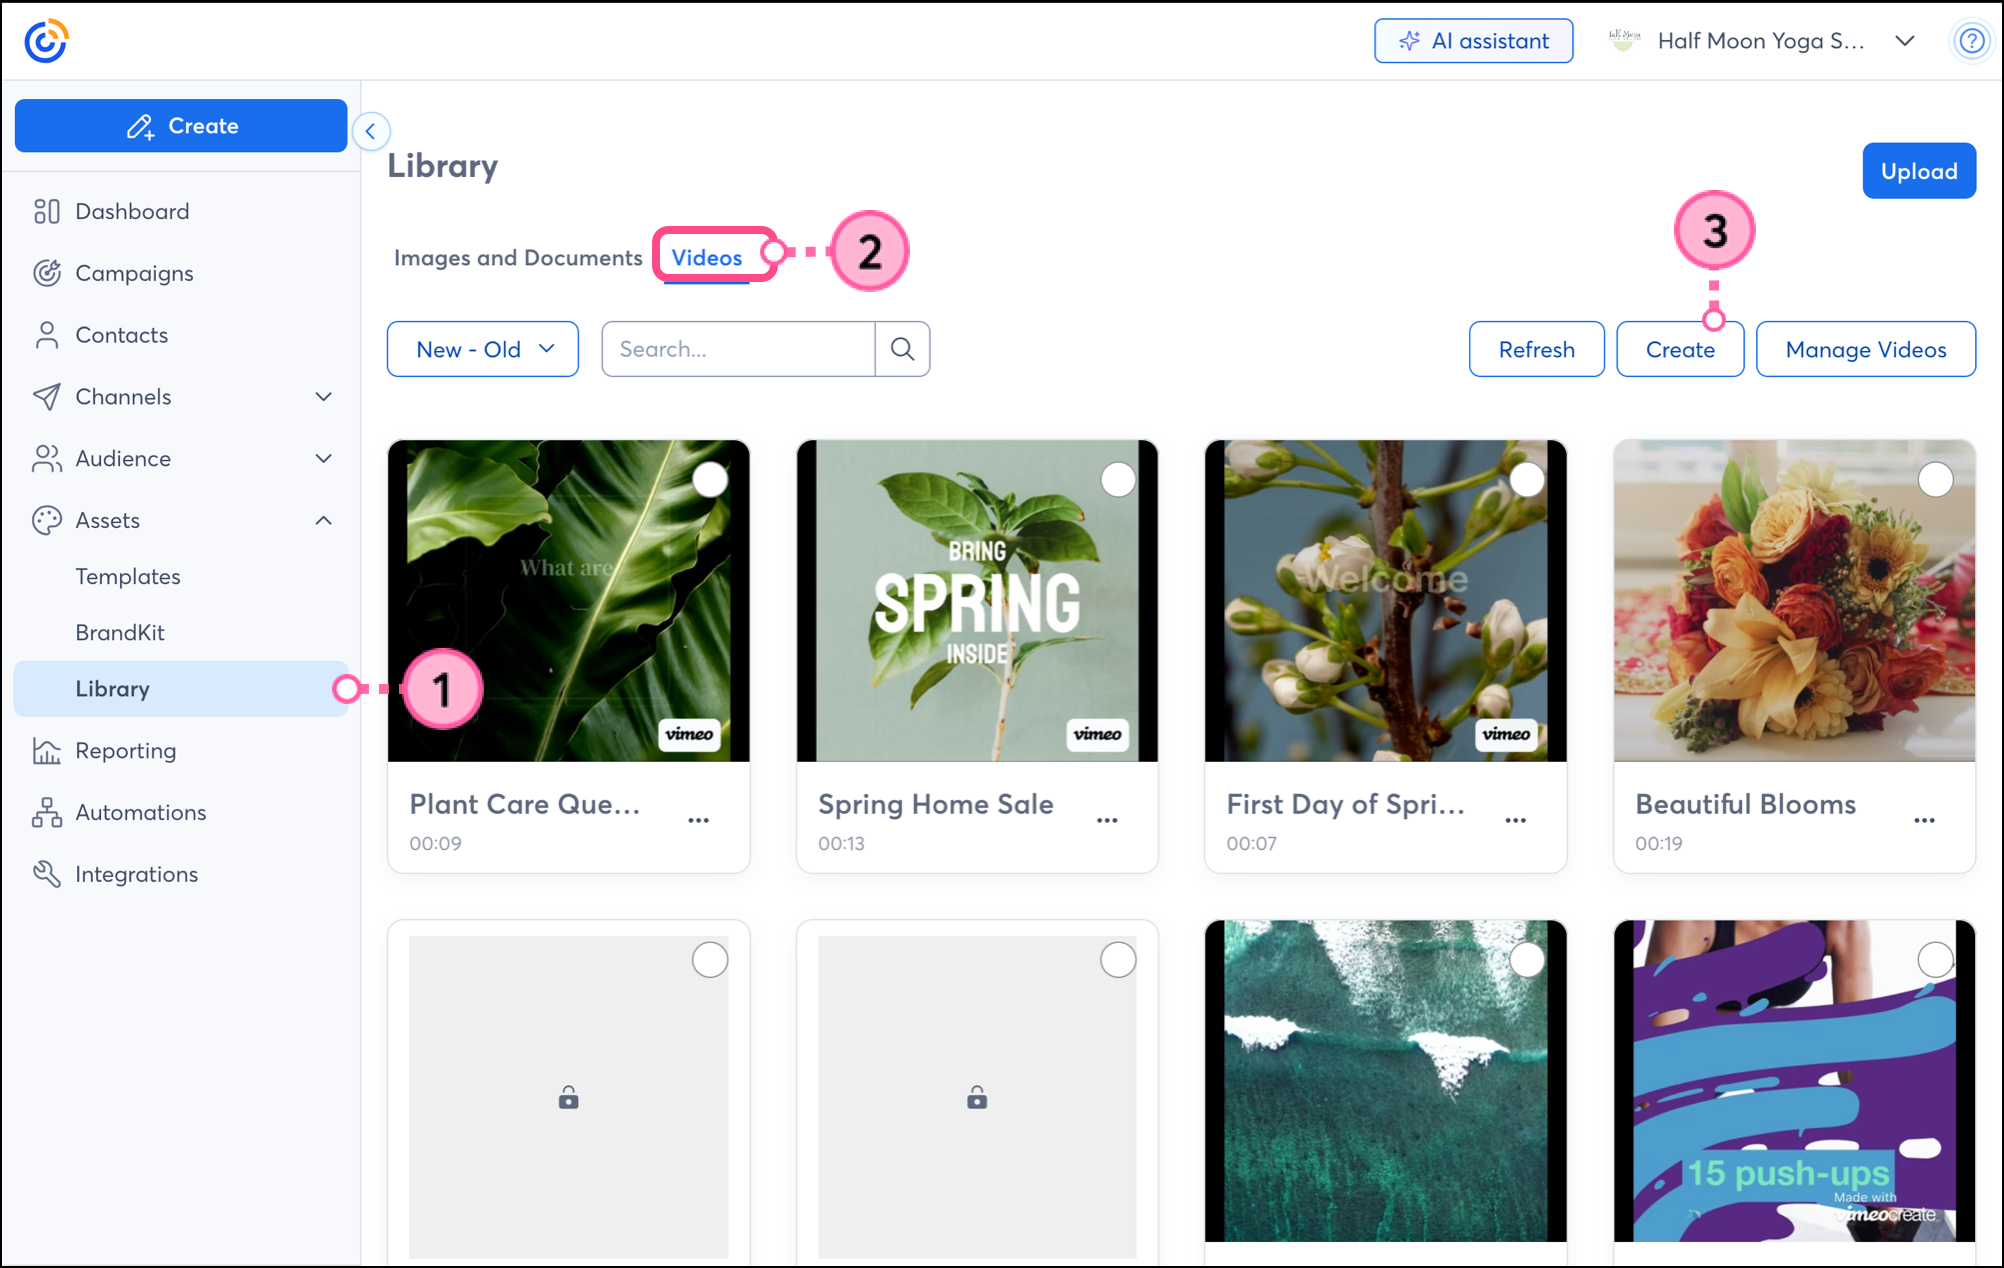The width and height of the screenshot is (2004, 1268).
Task: Open the New - Old sort dropdown
Action: 483,349
